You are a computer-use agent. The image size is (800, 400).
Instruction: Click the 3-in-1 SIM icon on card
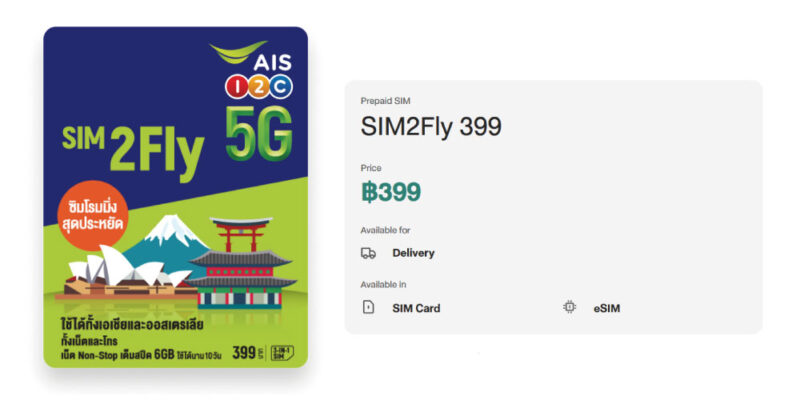point(282,353)
